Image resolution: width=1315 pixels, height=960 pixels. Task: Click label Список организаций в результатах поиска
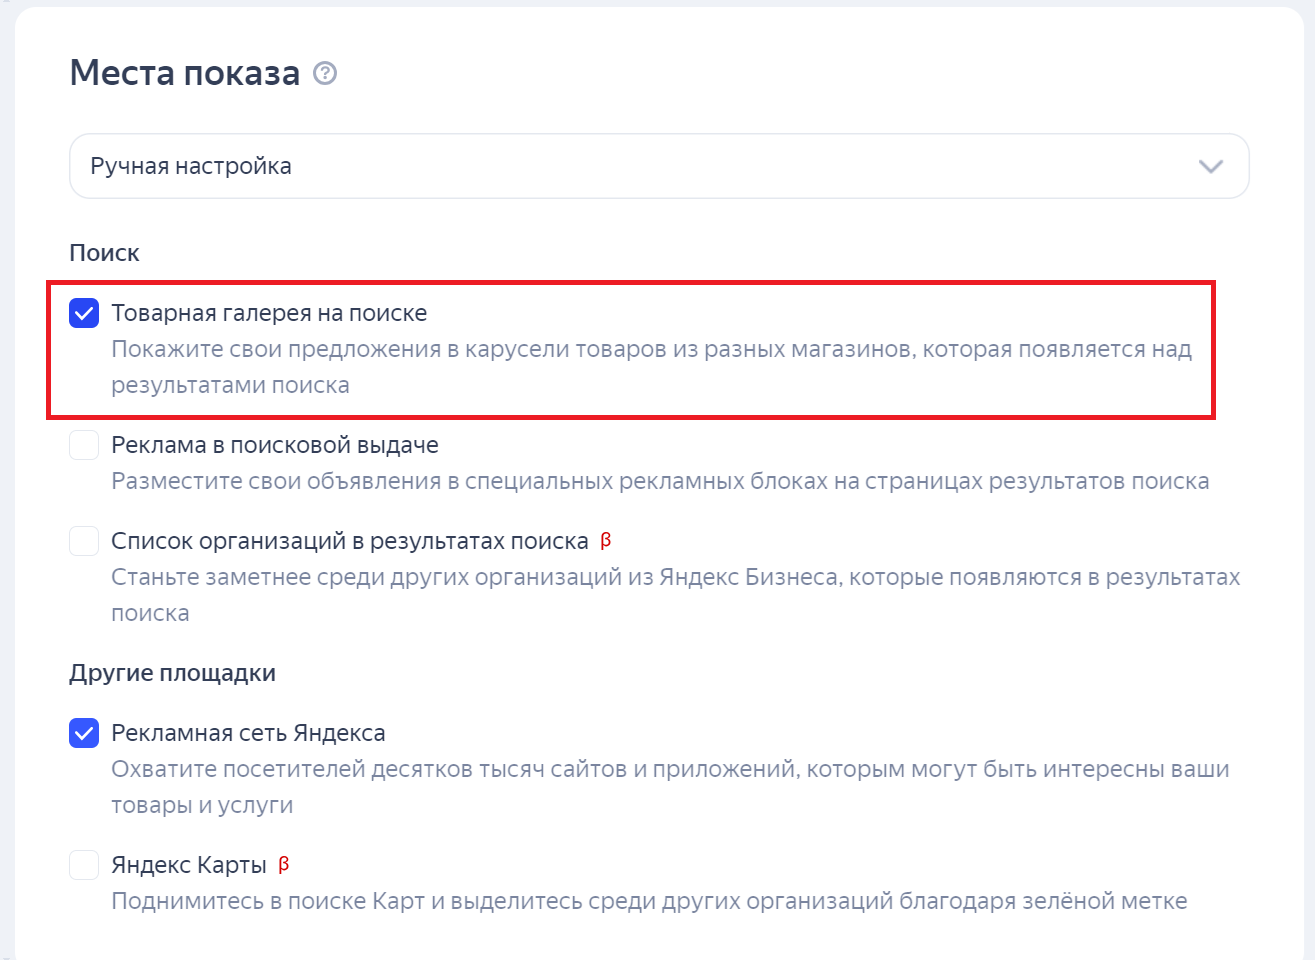point(350,541)
